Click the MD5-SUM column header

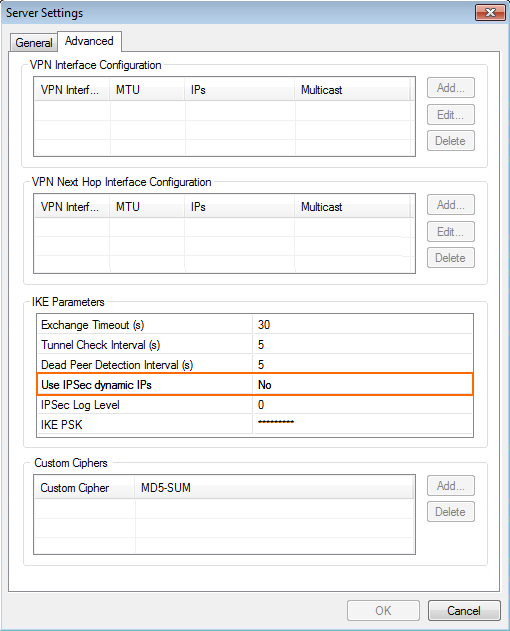pyautogui.click(x=274, y=488)
